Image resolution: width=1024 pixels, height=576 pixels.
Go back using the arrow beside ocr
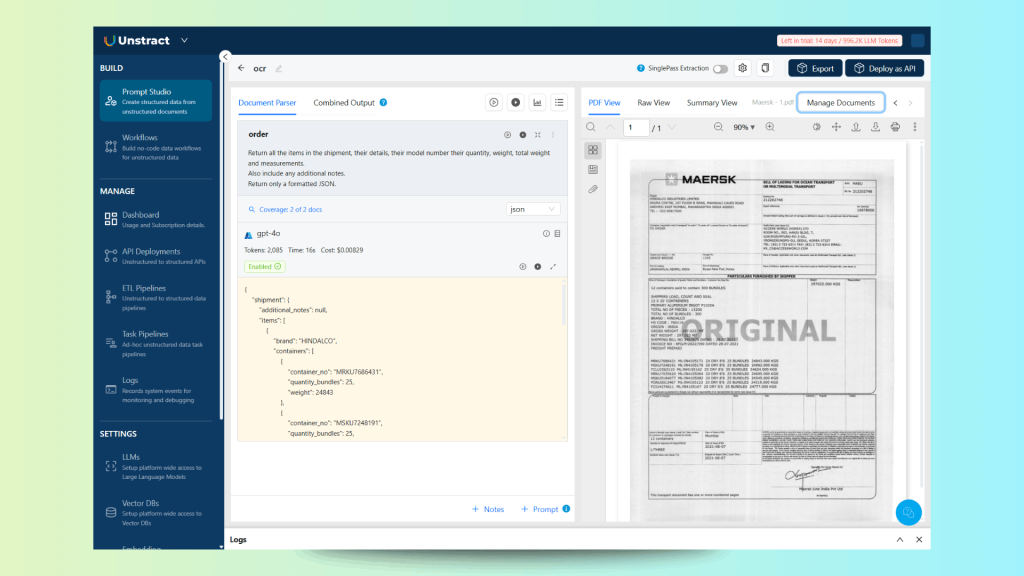(241, 68)
